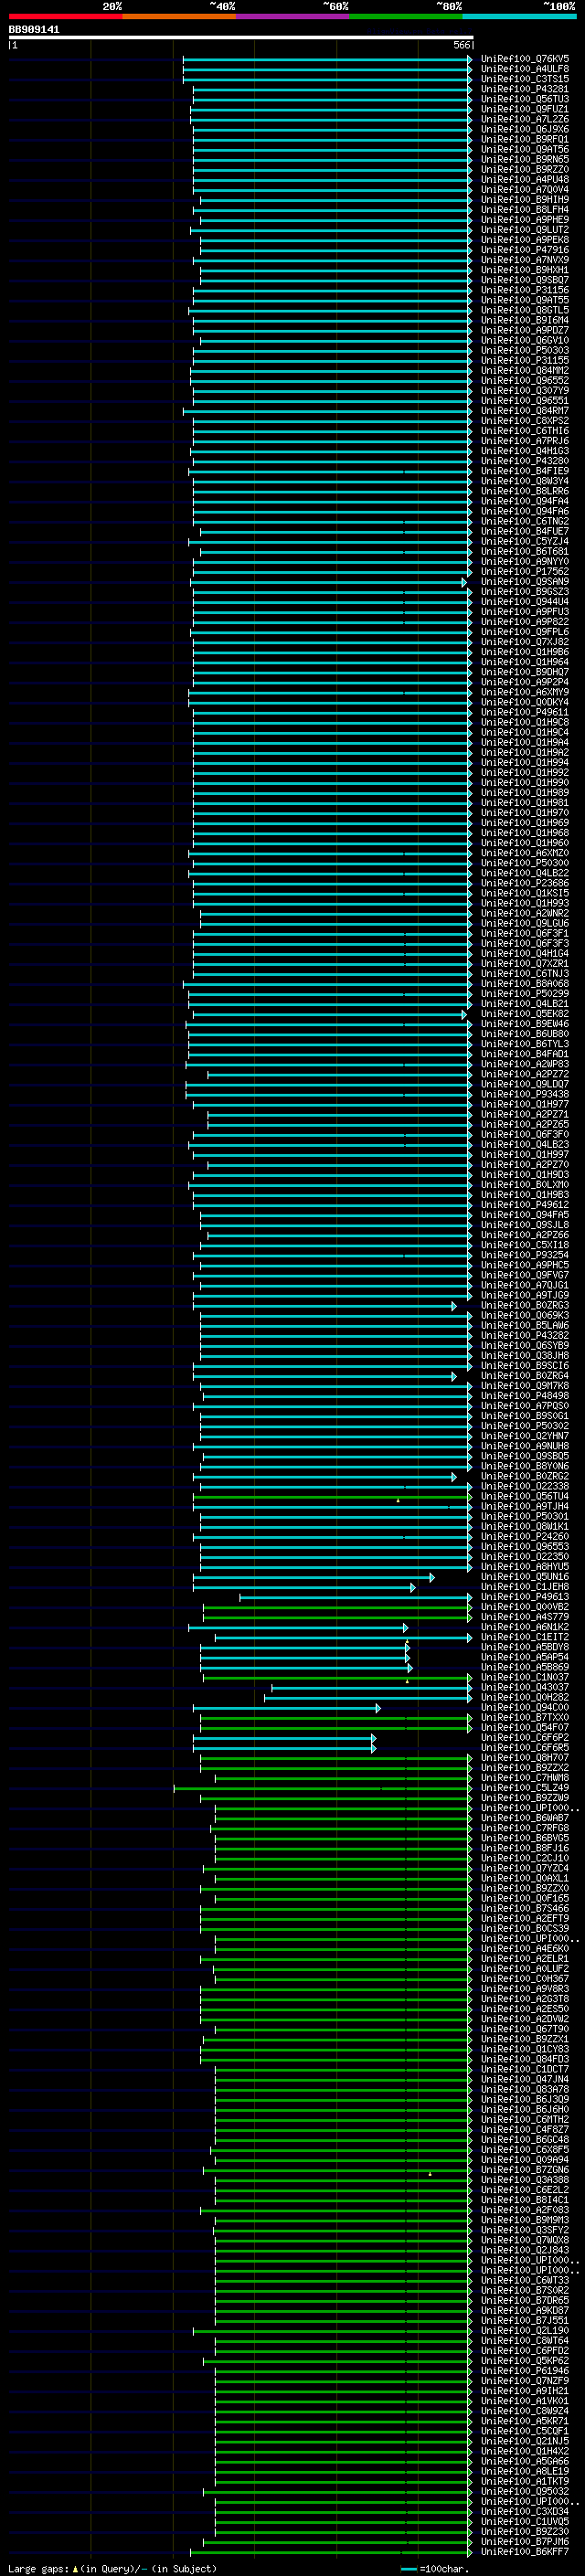Screen dimensions: 585x2576
Task: Click the cyan alignment bar for UniRef100_Q5UN16
Action: [x=313, y=1577]
